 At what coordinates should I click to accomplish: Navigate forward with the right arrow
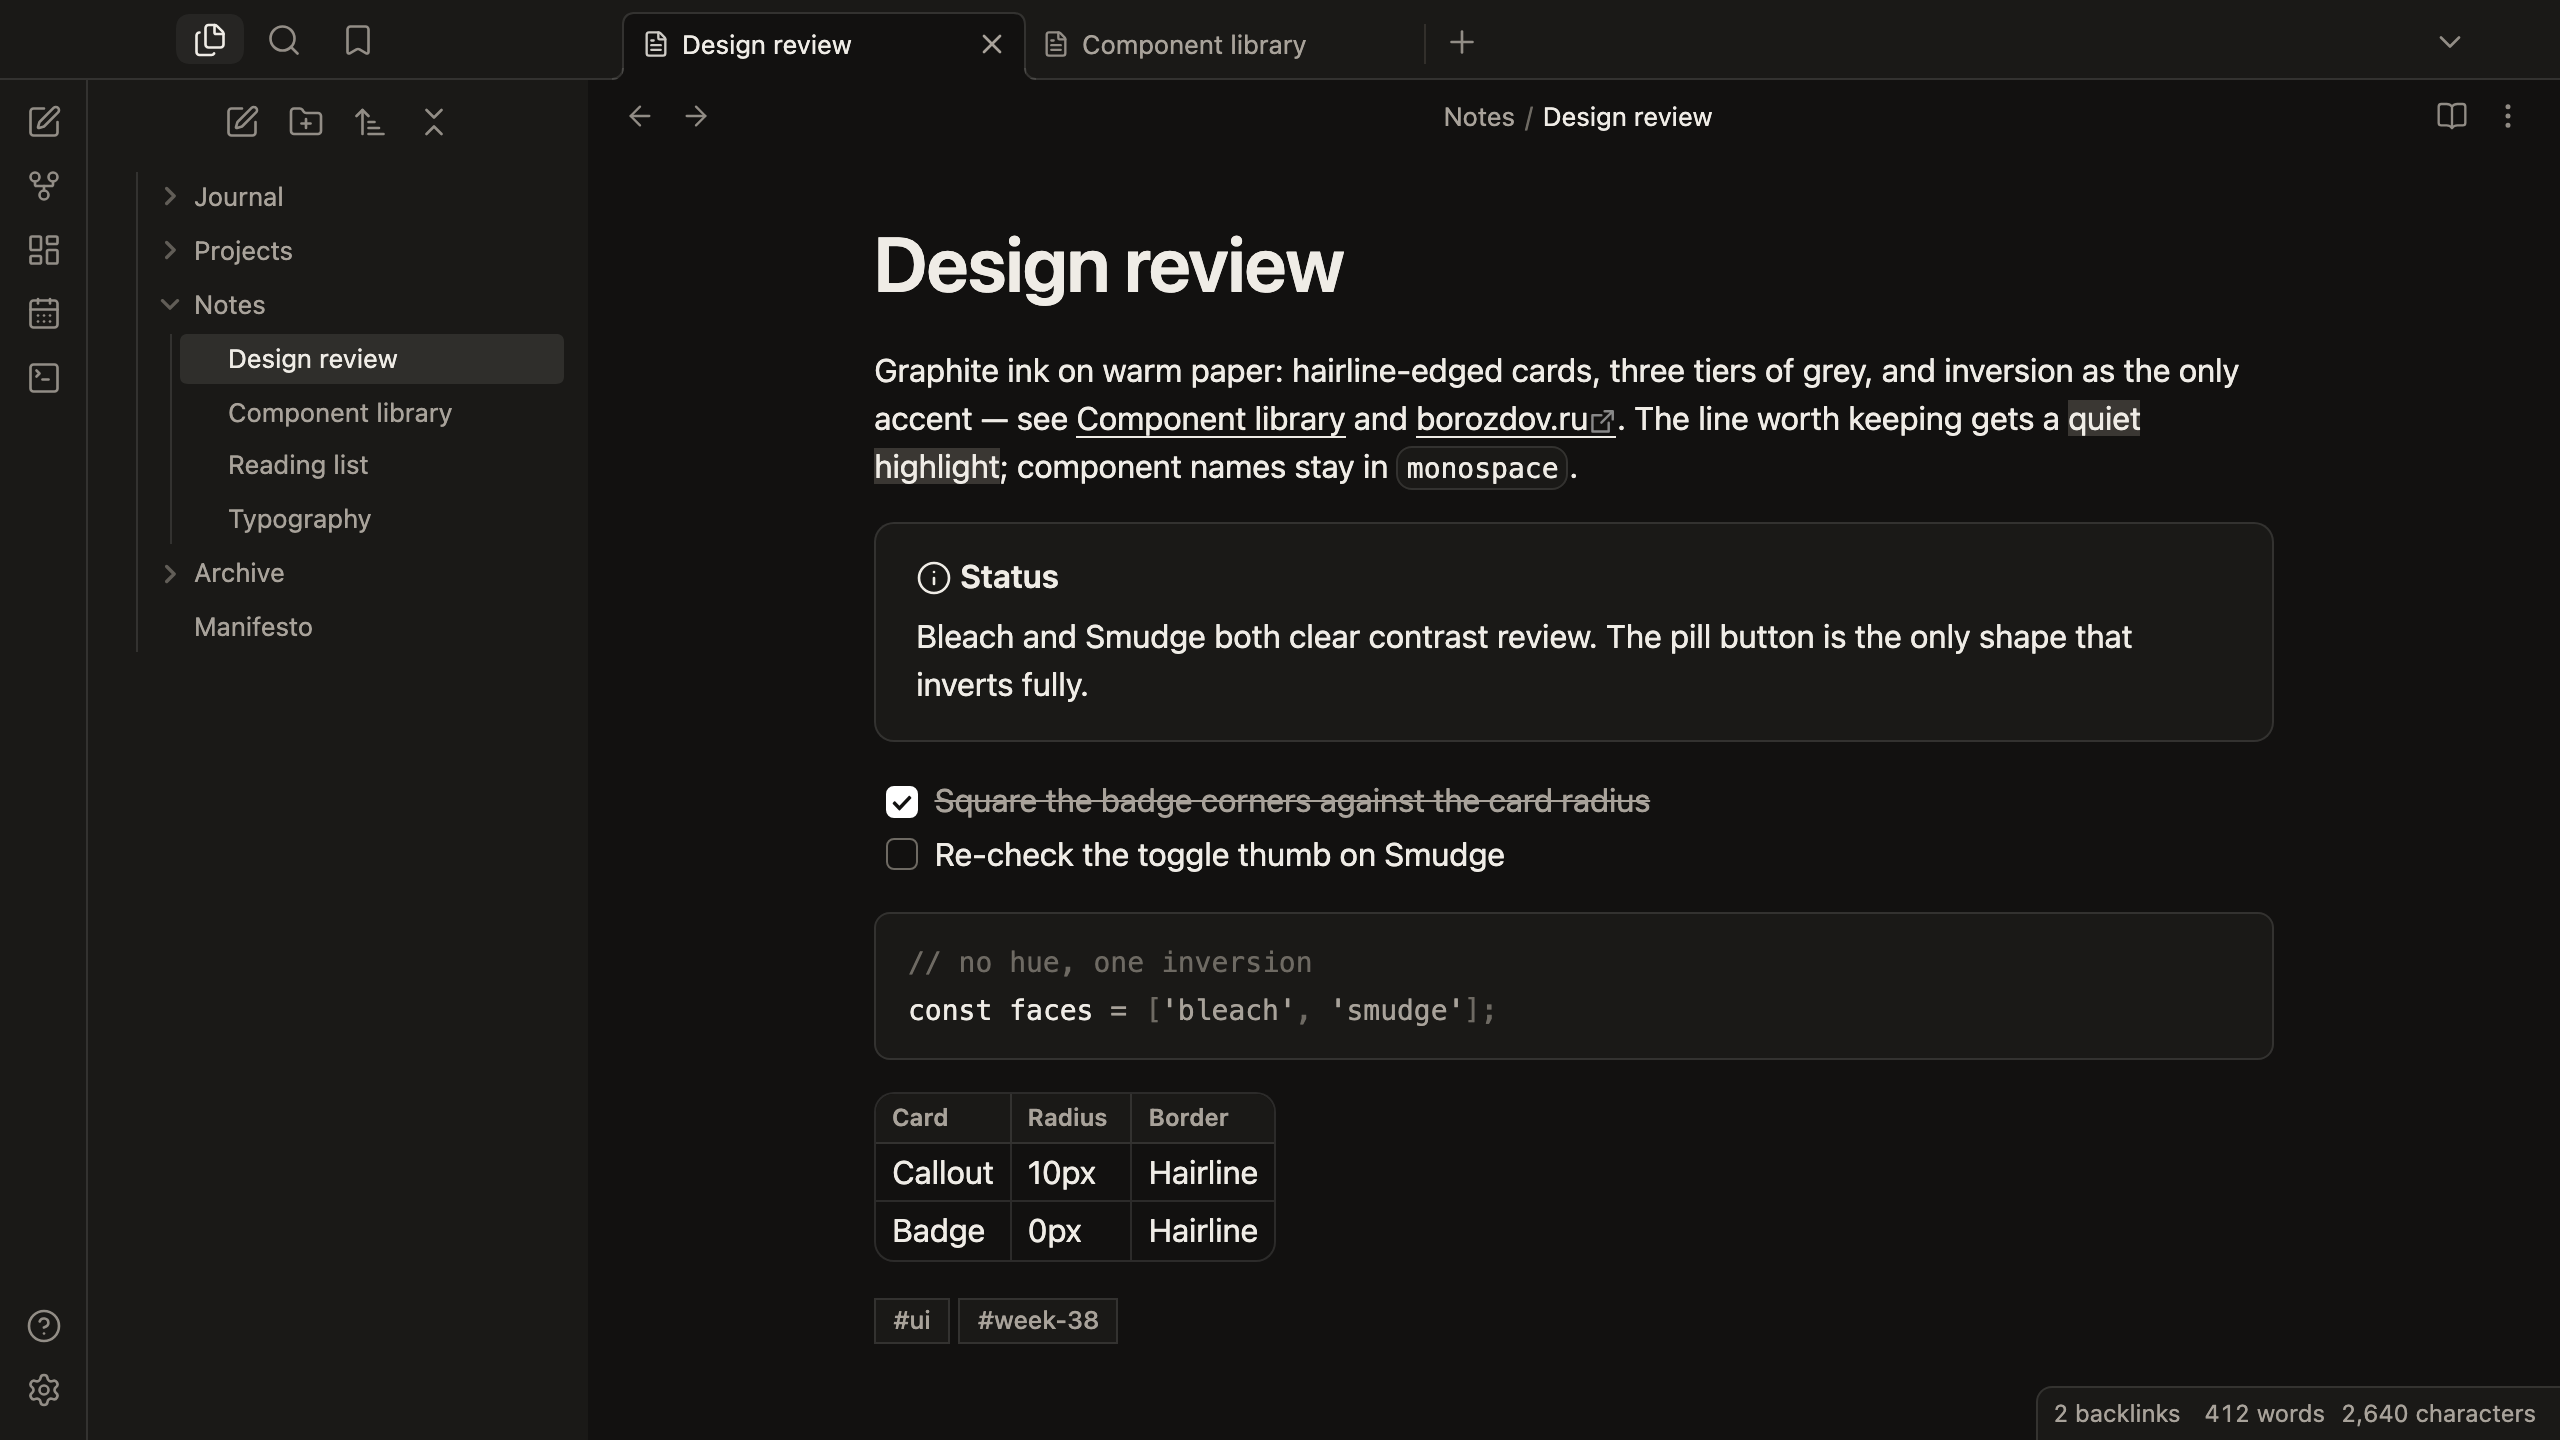pos(696,116)
